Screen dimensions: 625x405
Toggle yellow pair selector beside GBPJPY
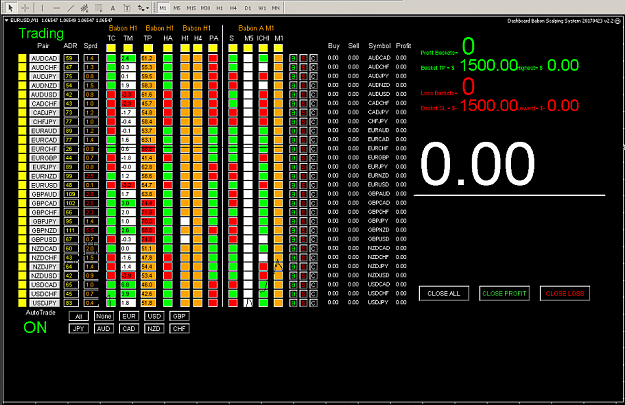(22, 221)
